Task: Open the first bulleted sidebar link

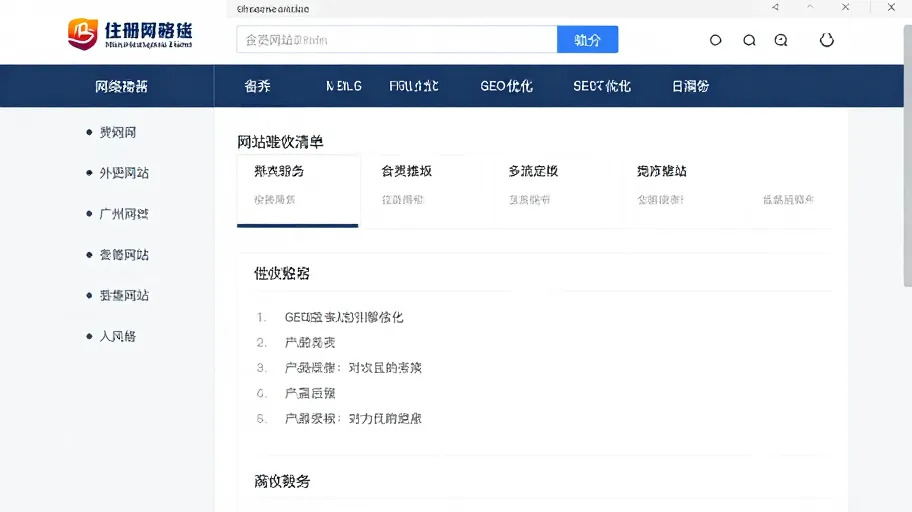Action: (x=117, y=132)
